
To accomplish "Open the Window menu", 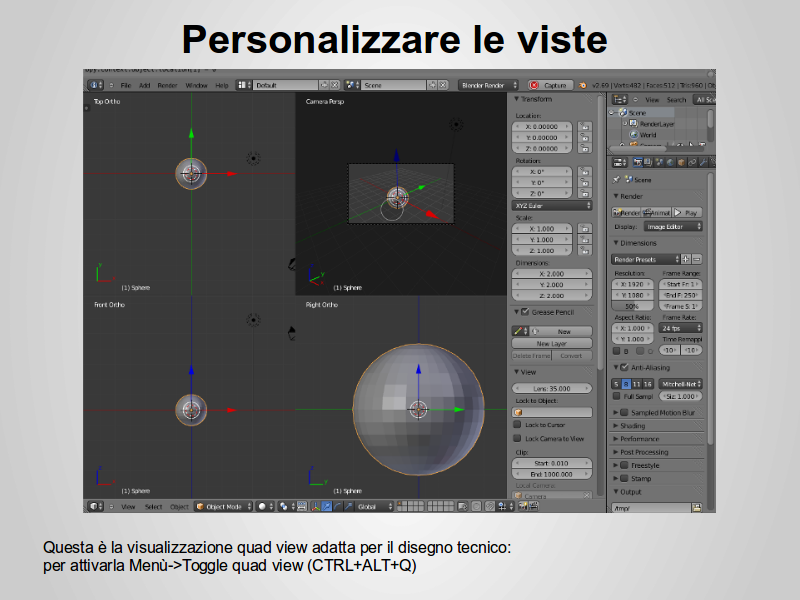I will click(196, 86).
